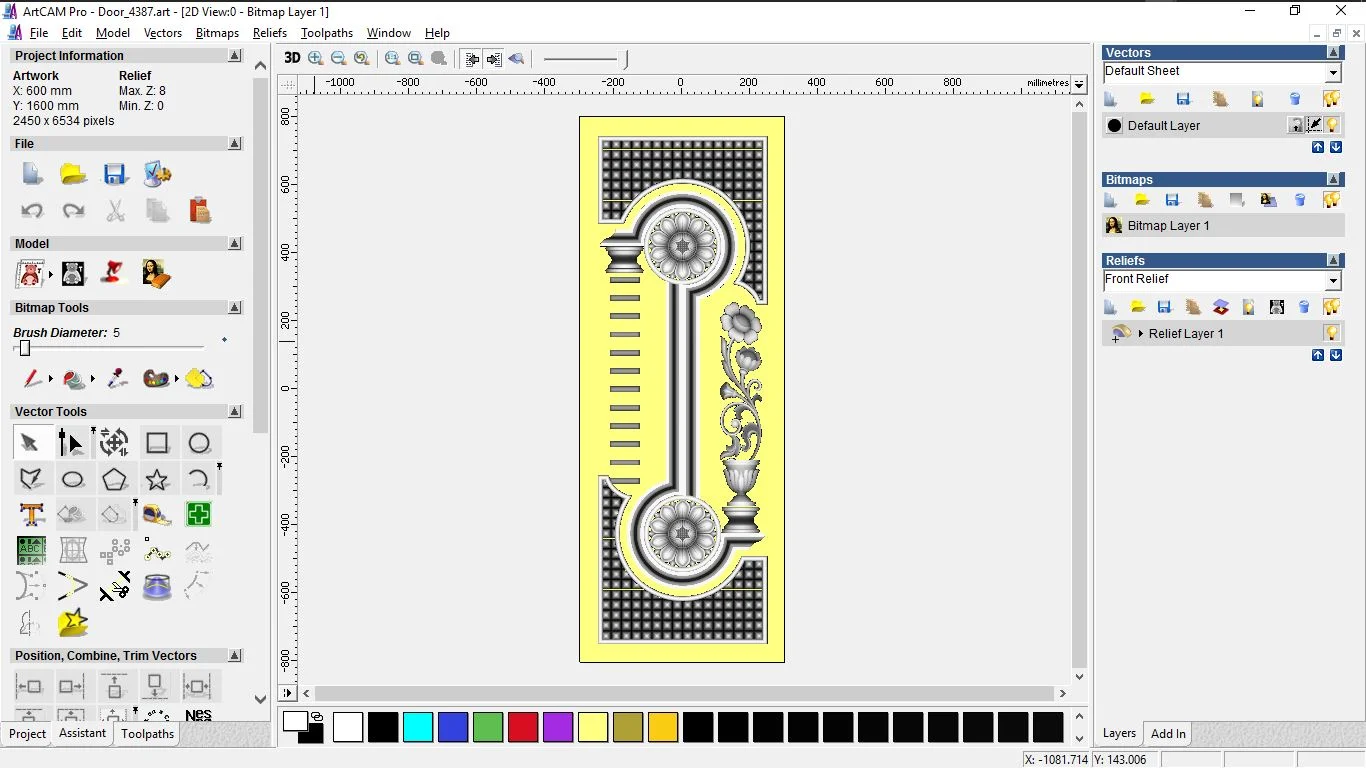Viewport: 1366px width, 768px height.
Task: Click the Create Rectangle vector tool
Action: 157,443
